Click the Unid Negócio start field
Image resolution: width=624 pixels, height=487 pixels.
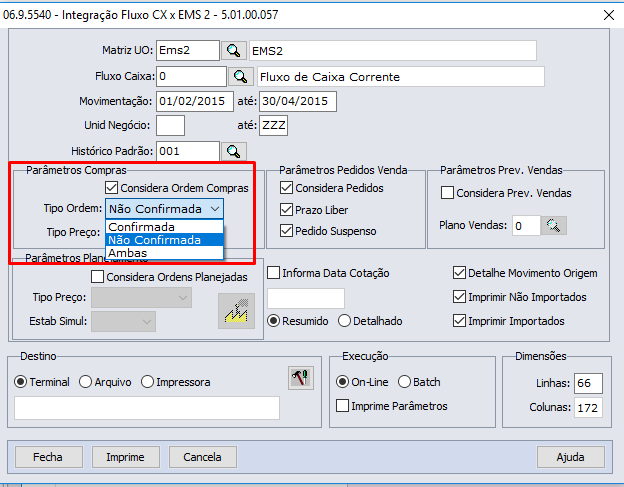tap(170, 125)
